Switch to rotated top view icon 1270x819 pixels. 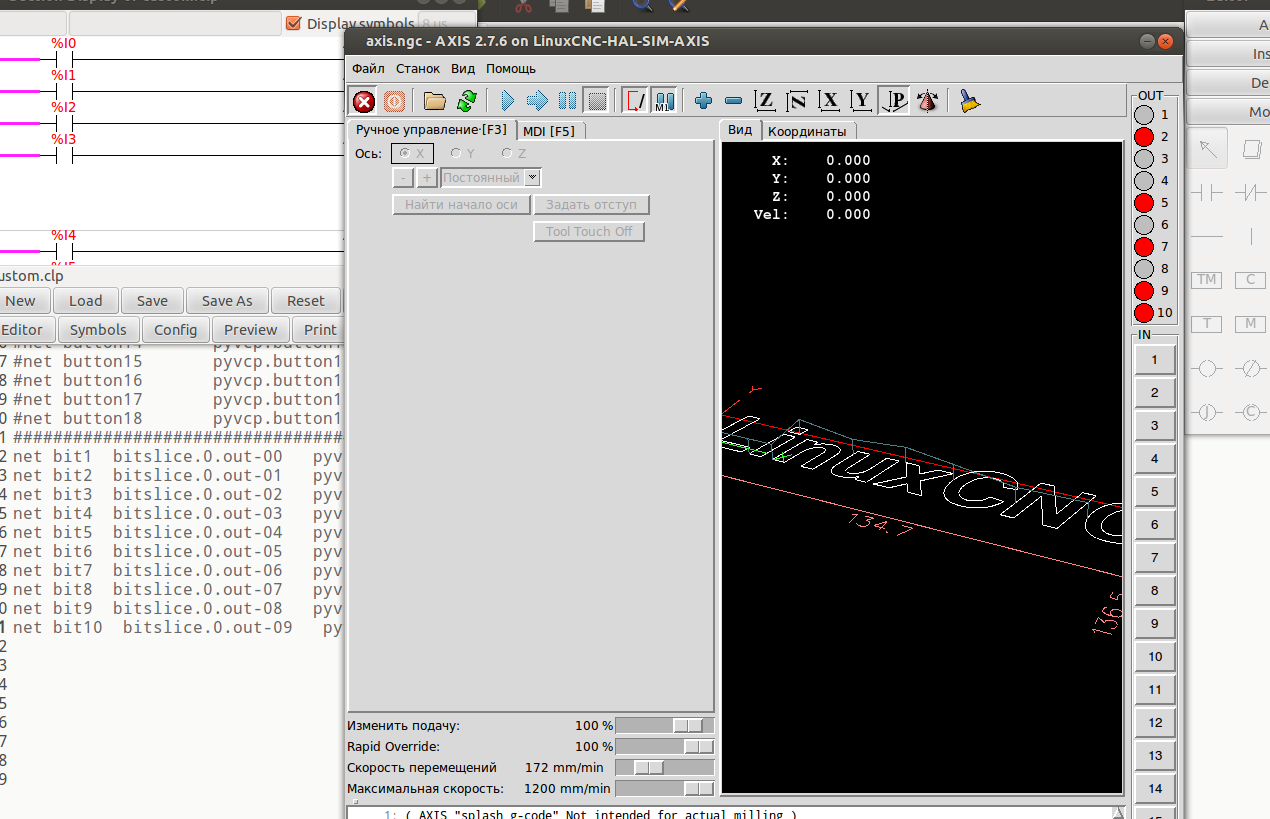coord(797,101)
